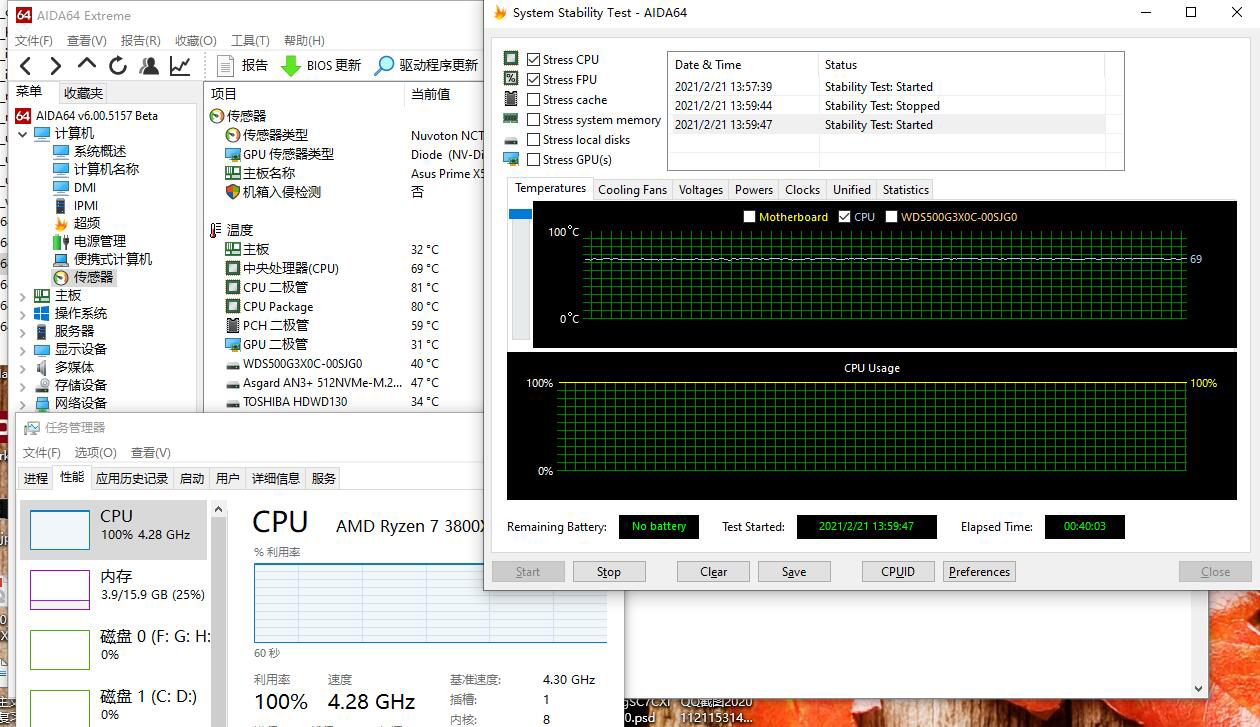Select 内存 panel in Task Manager
This screenshot has width=1260, height=727.
[113, 589]
